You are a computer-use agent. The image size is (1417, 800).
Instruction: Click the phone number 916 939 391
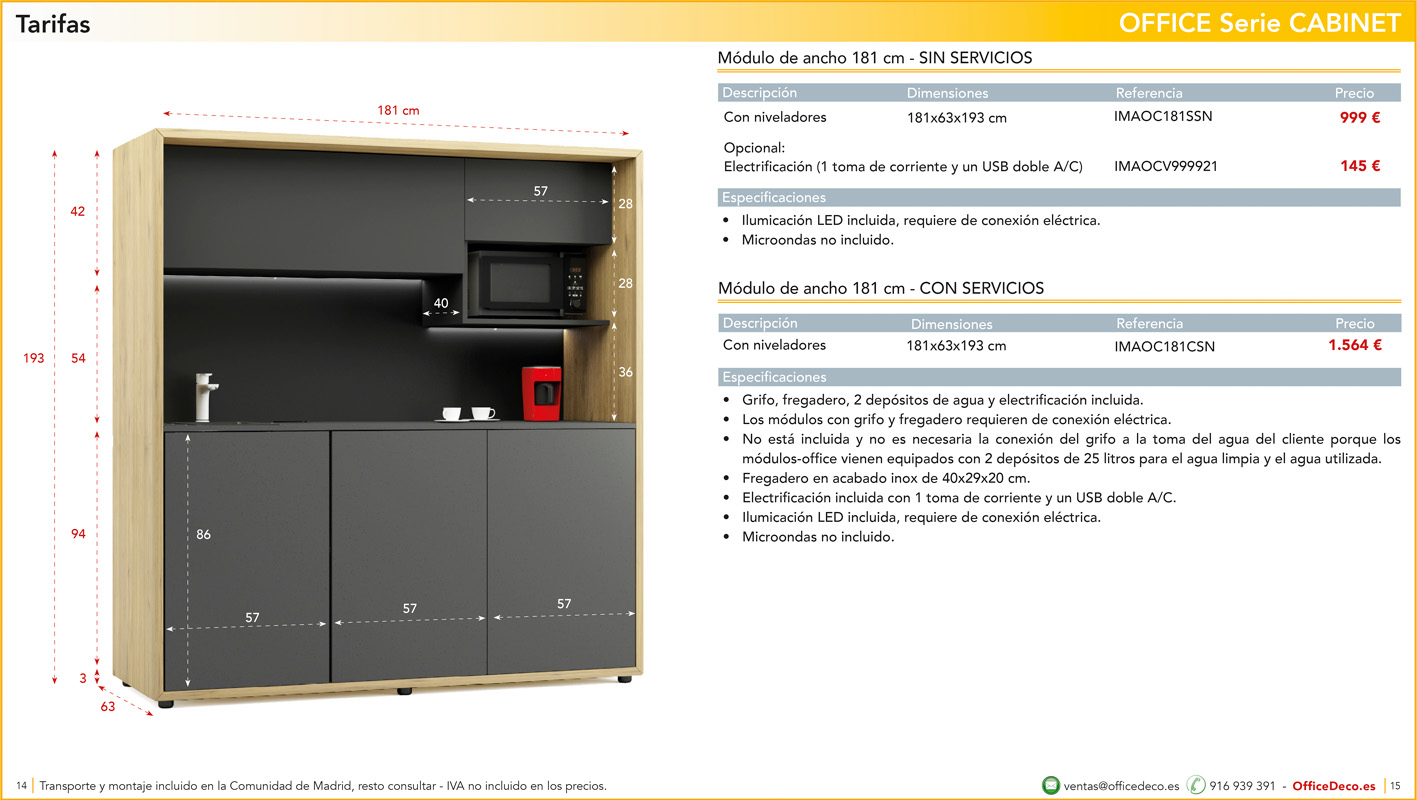pos(1242,787)
